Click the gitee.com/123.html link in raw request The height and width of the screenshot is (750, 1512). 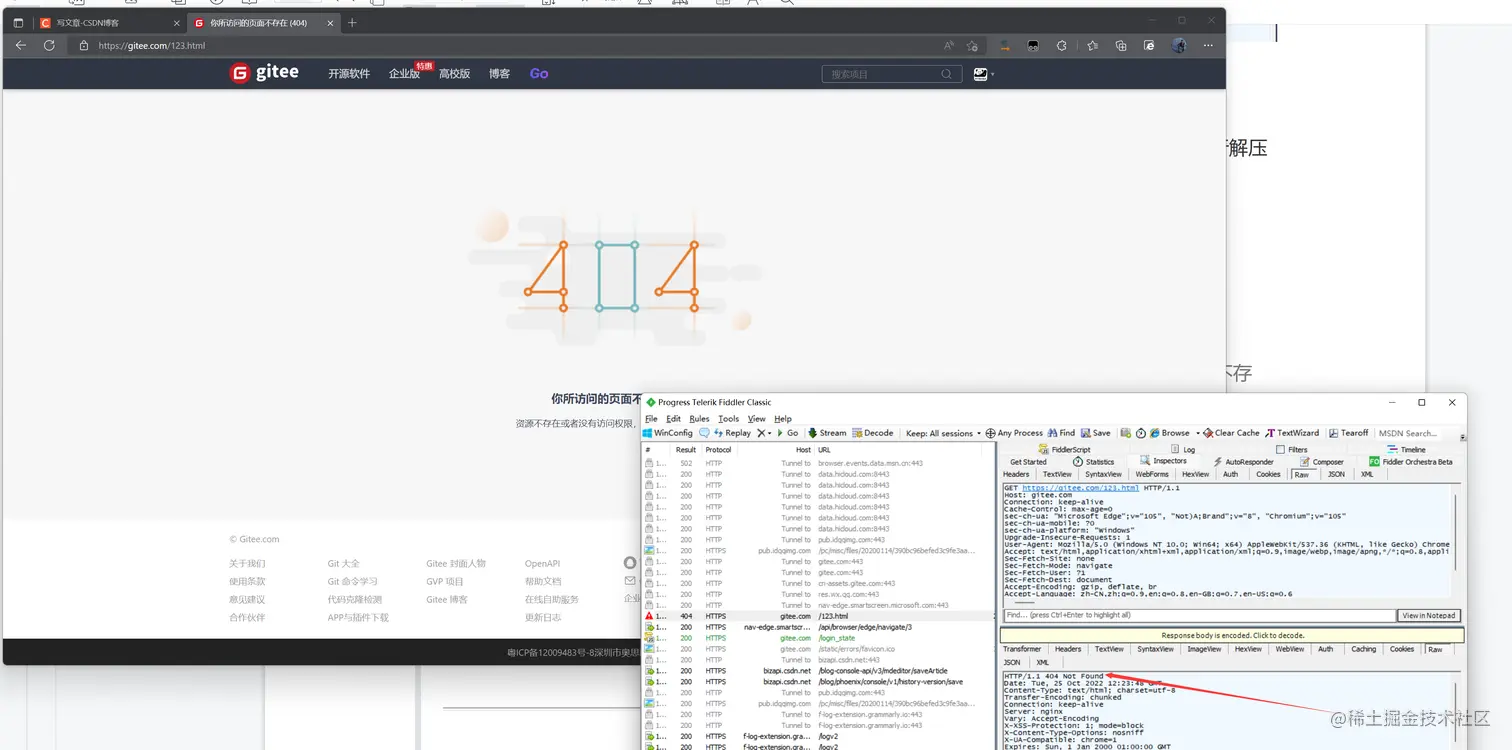pyautogui.click(x=1080, y=488)
